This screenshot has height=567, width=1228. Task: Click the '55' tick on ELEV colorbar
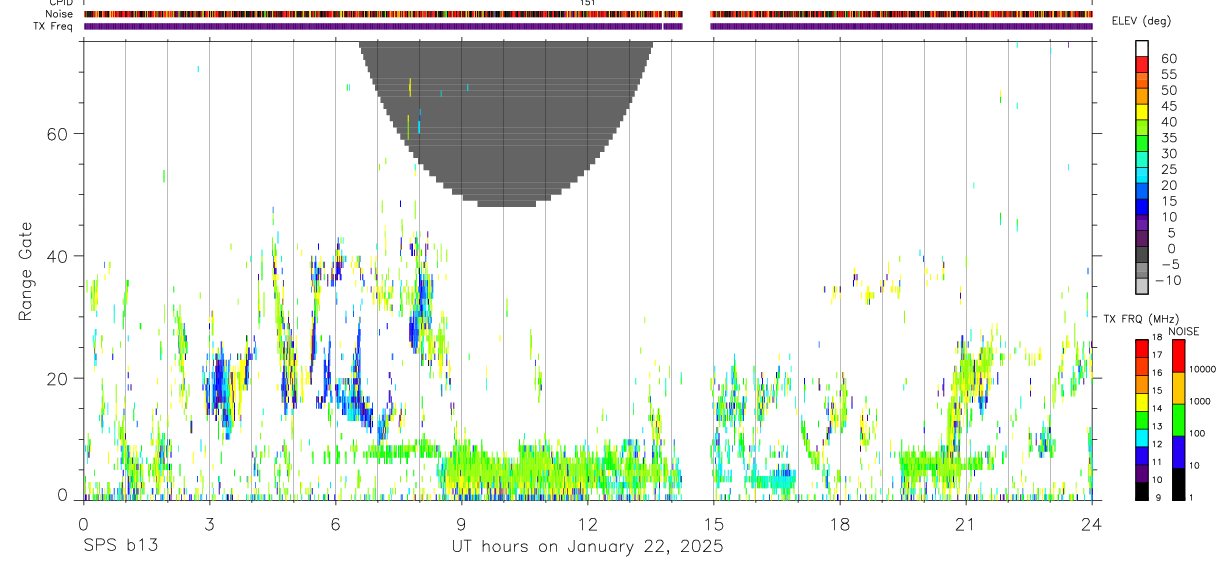tap(1168, 75)
